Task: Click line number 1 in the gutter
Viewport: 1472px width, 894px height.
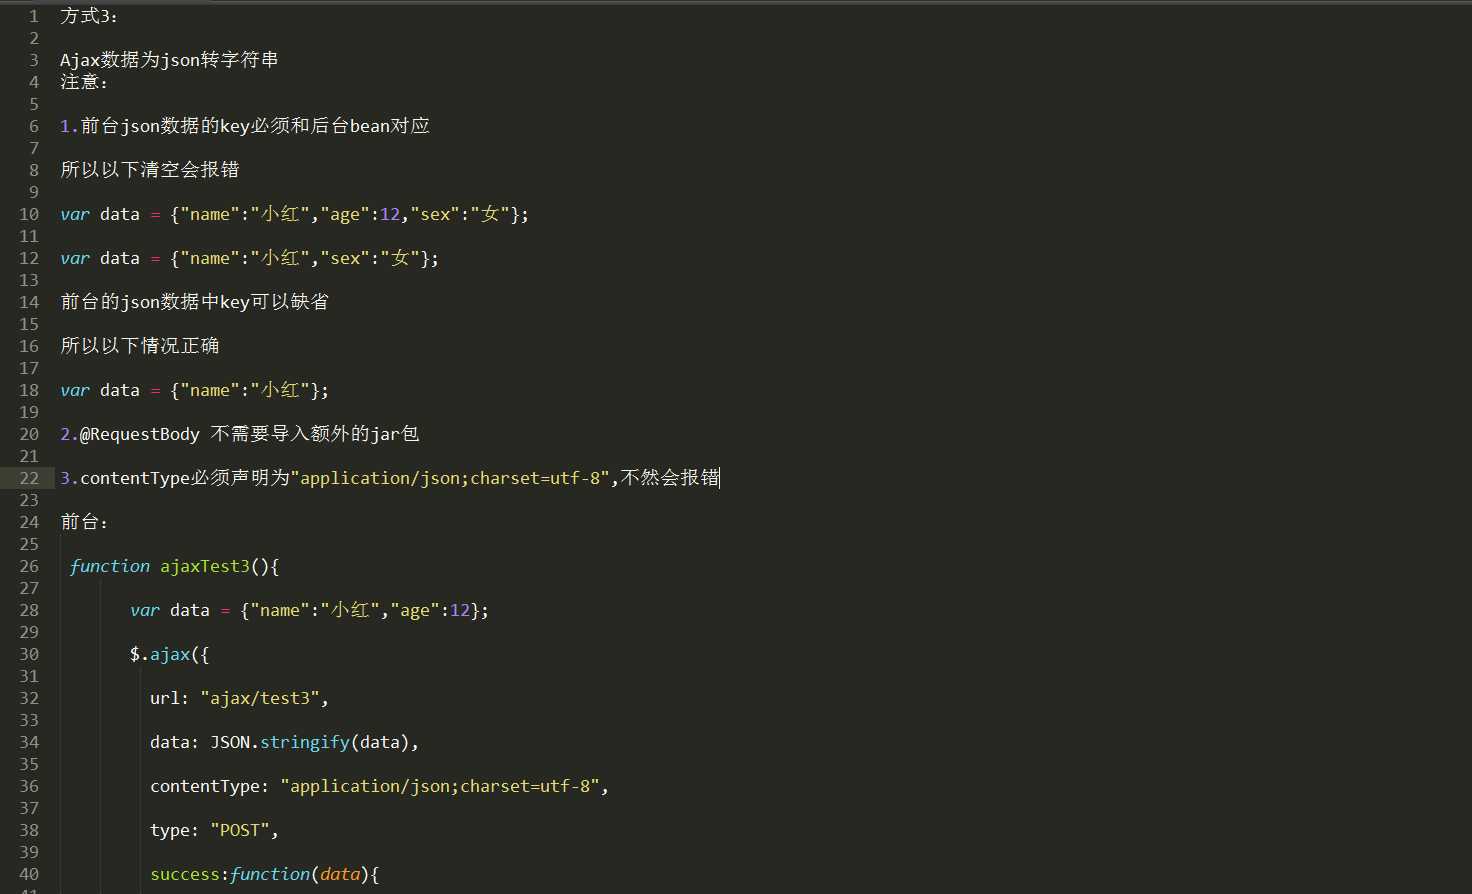Action: coord(34,16)
